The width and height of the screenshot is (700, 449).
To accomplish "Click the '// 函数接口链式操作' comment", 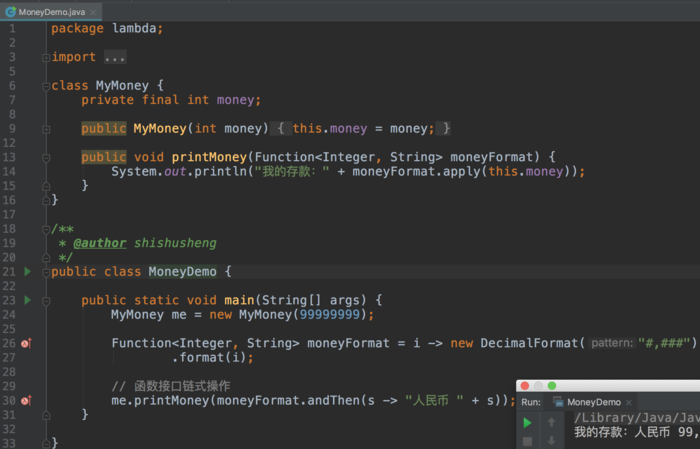I will (x=171, y=386).
